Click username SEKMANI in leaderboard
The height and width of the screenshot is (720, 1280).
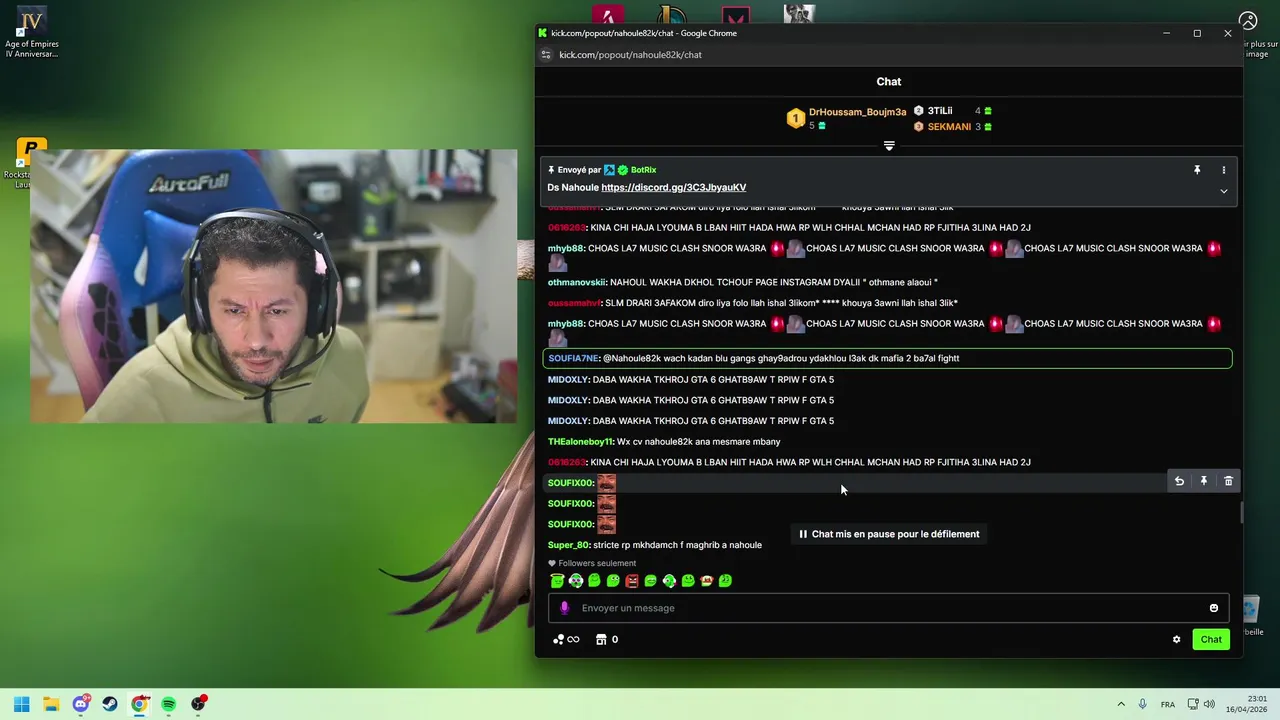949,127
